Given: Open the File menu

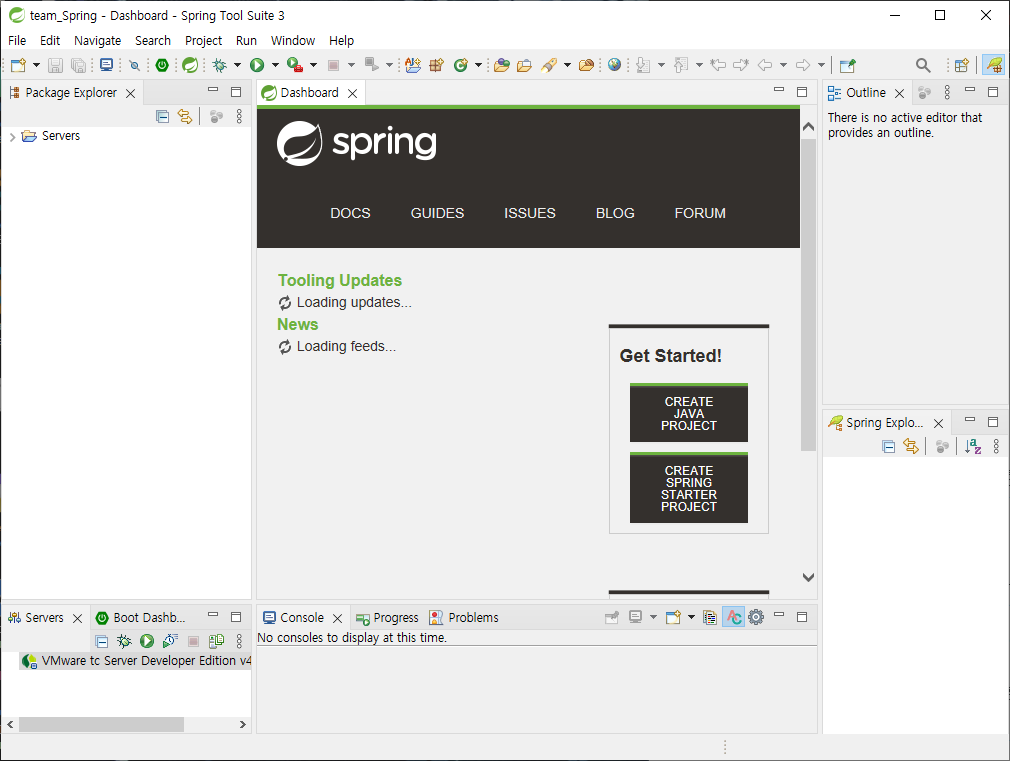Looking at the screenshot, I should pyautogui.click(x=17, y=41).
